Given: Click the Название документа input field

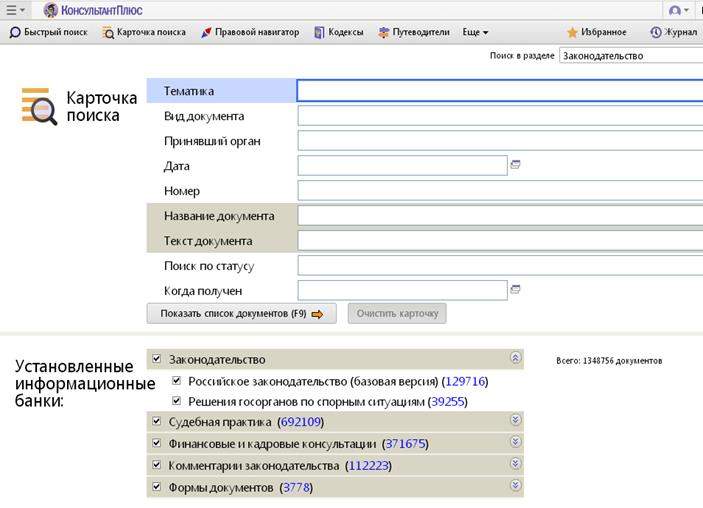Looking at the screenshot, I should 500,216.
